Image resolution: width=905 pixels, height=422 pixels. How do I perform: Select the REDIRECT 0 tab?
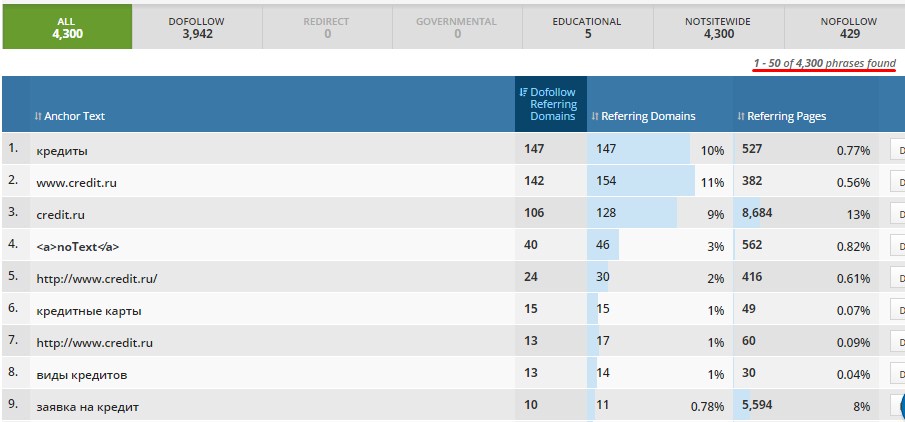[327, 27]
